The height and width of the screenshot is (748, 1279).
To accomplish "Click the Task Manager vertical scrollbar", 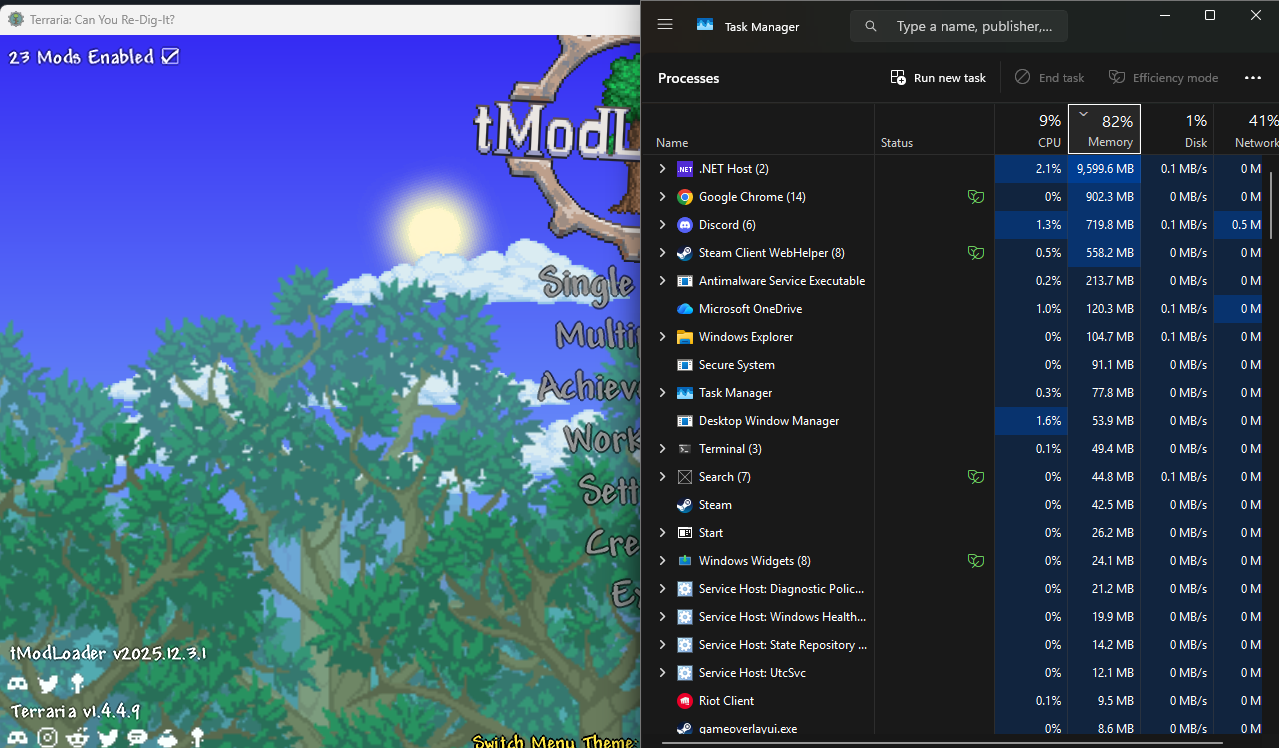I will coord(1272,205).
